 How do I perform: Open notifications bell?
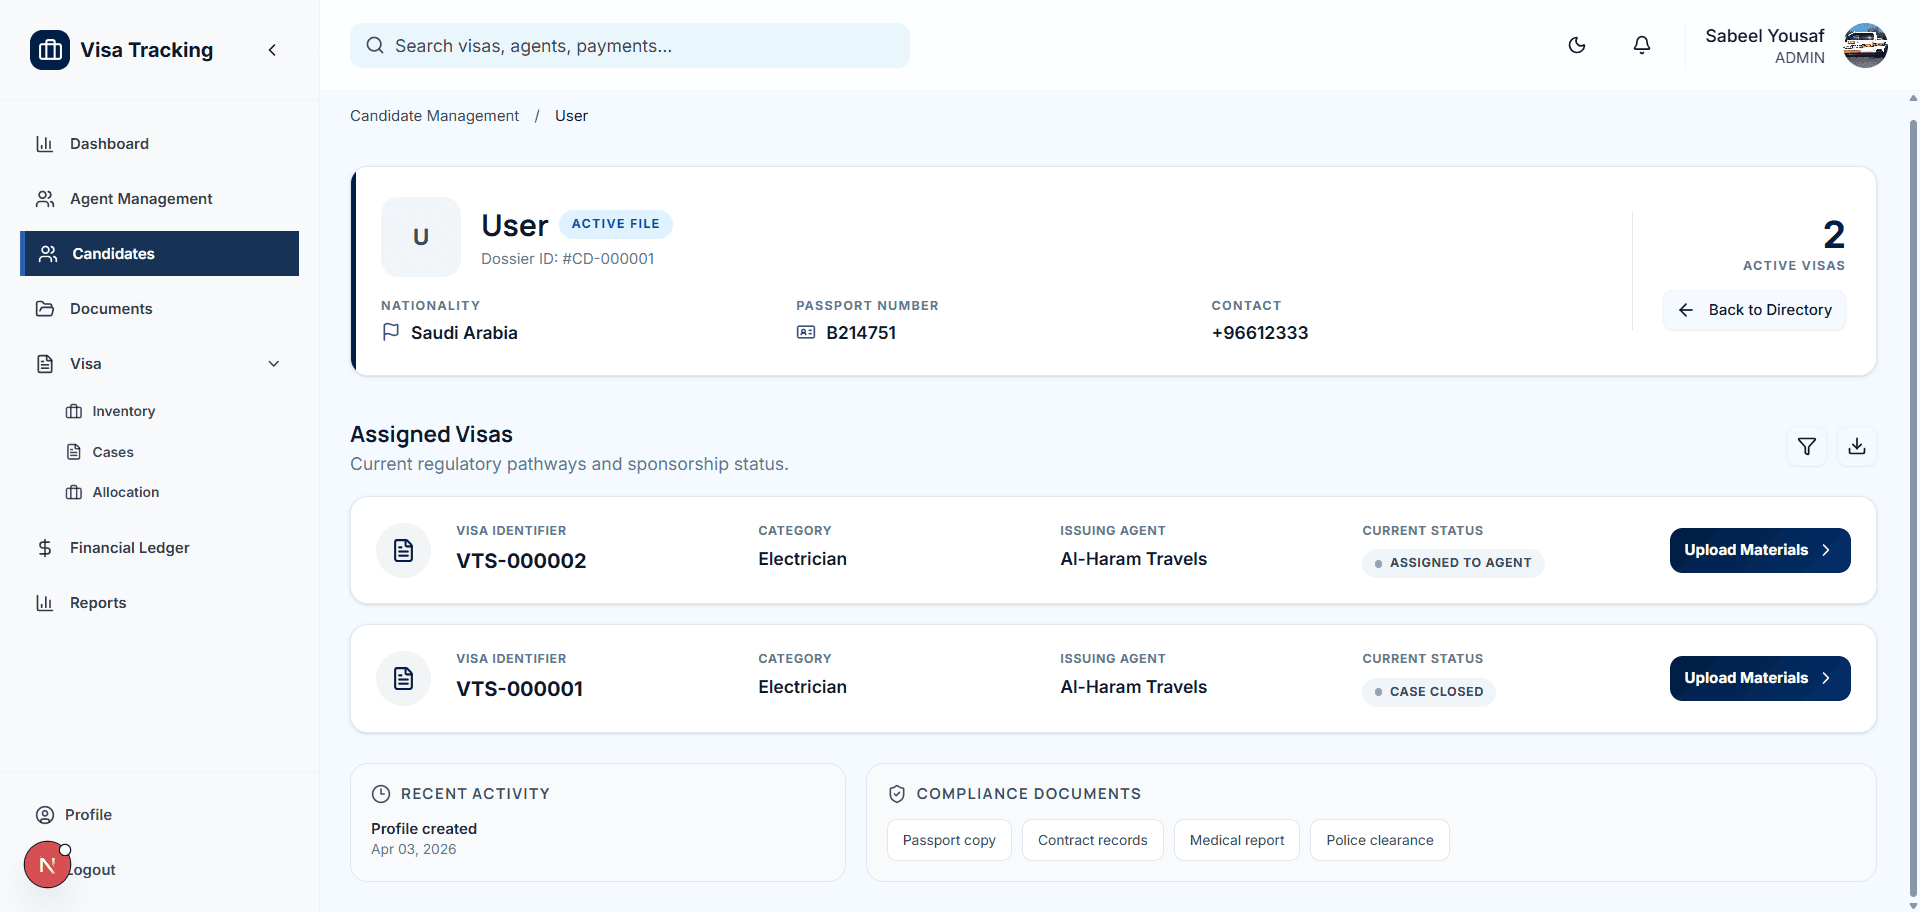click(1642, 45)
